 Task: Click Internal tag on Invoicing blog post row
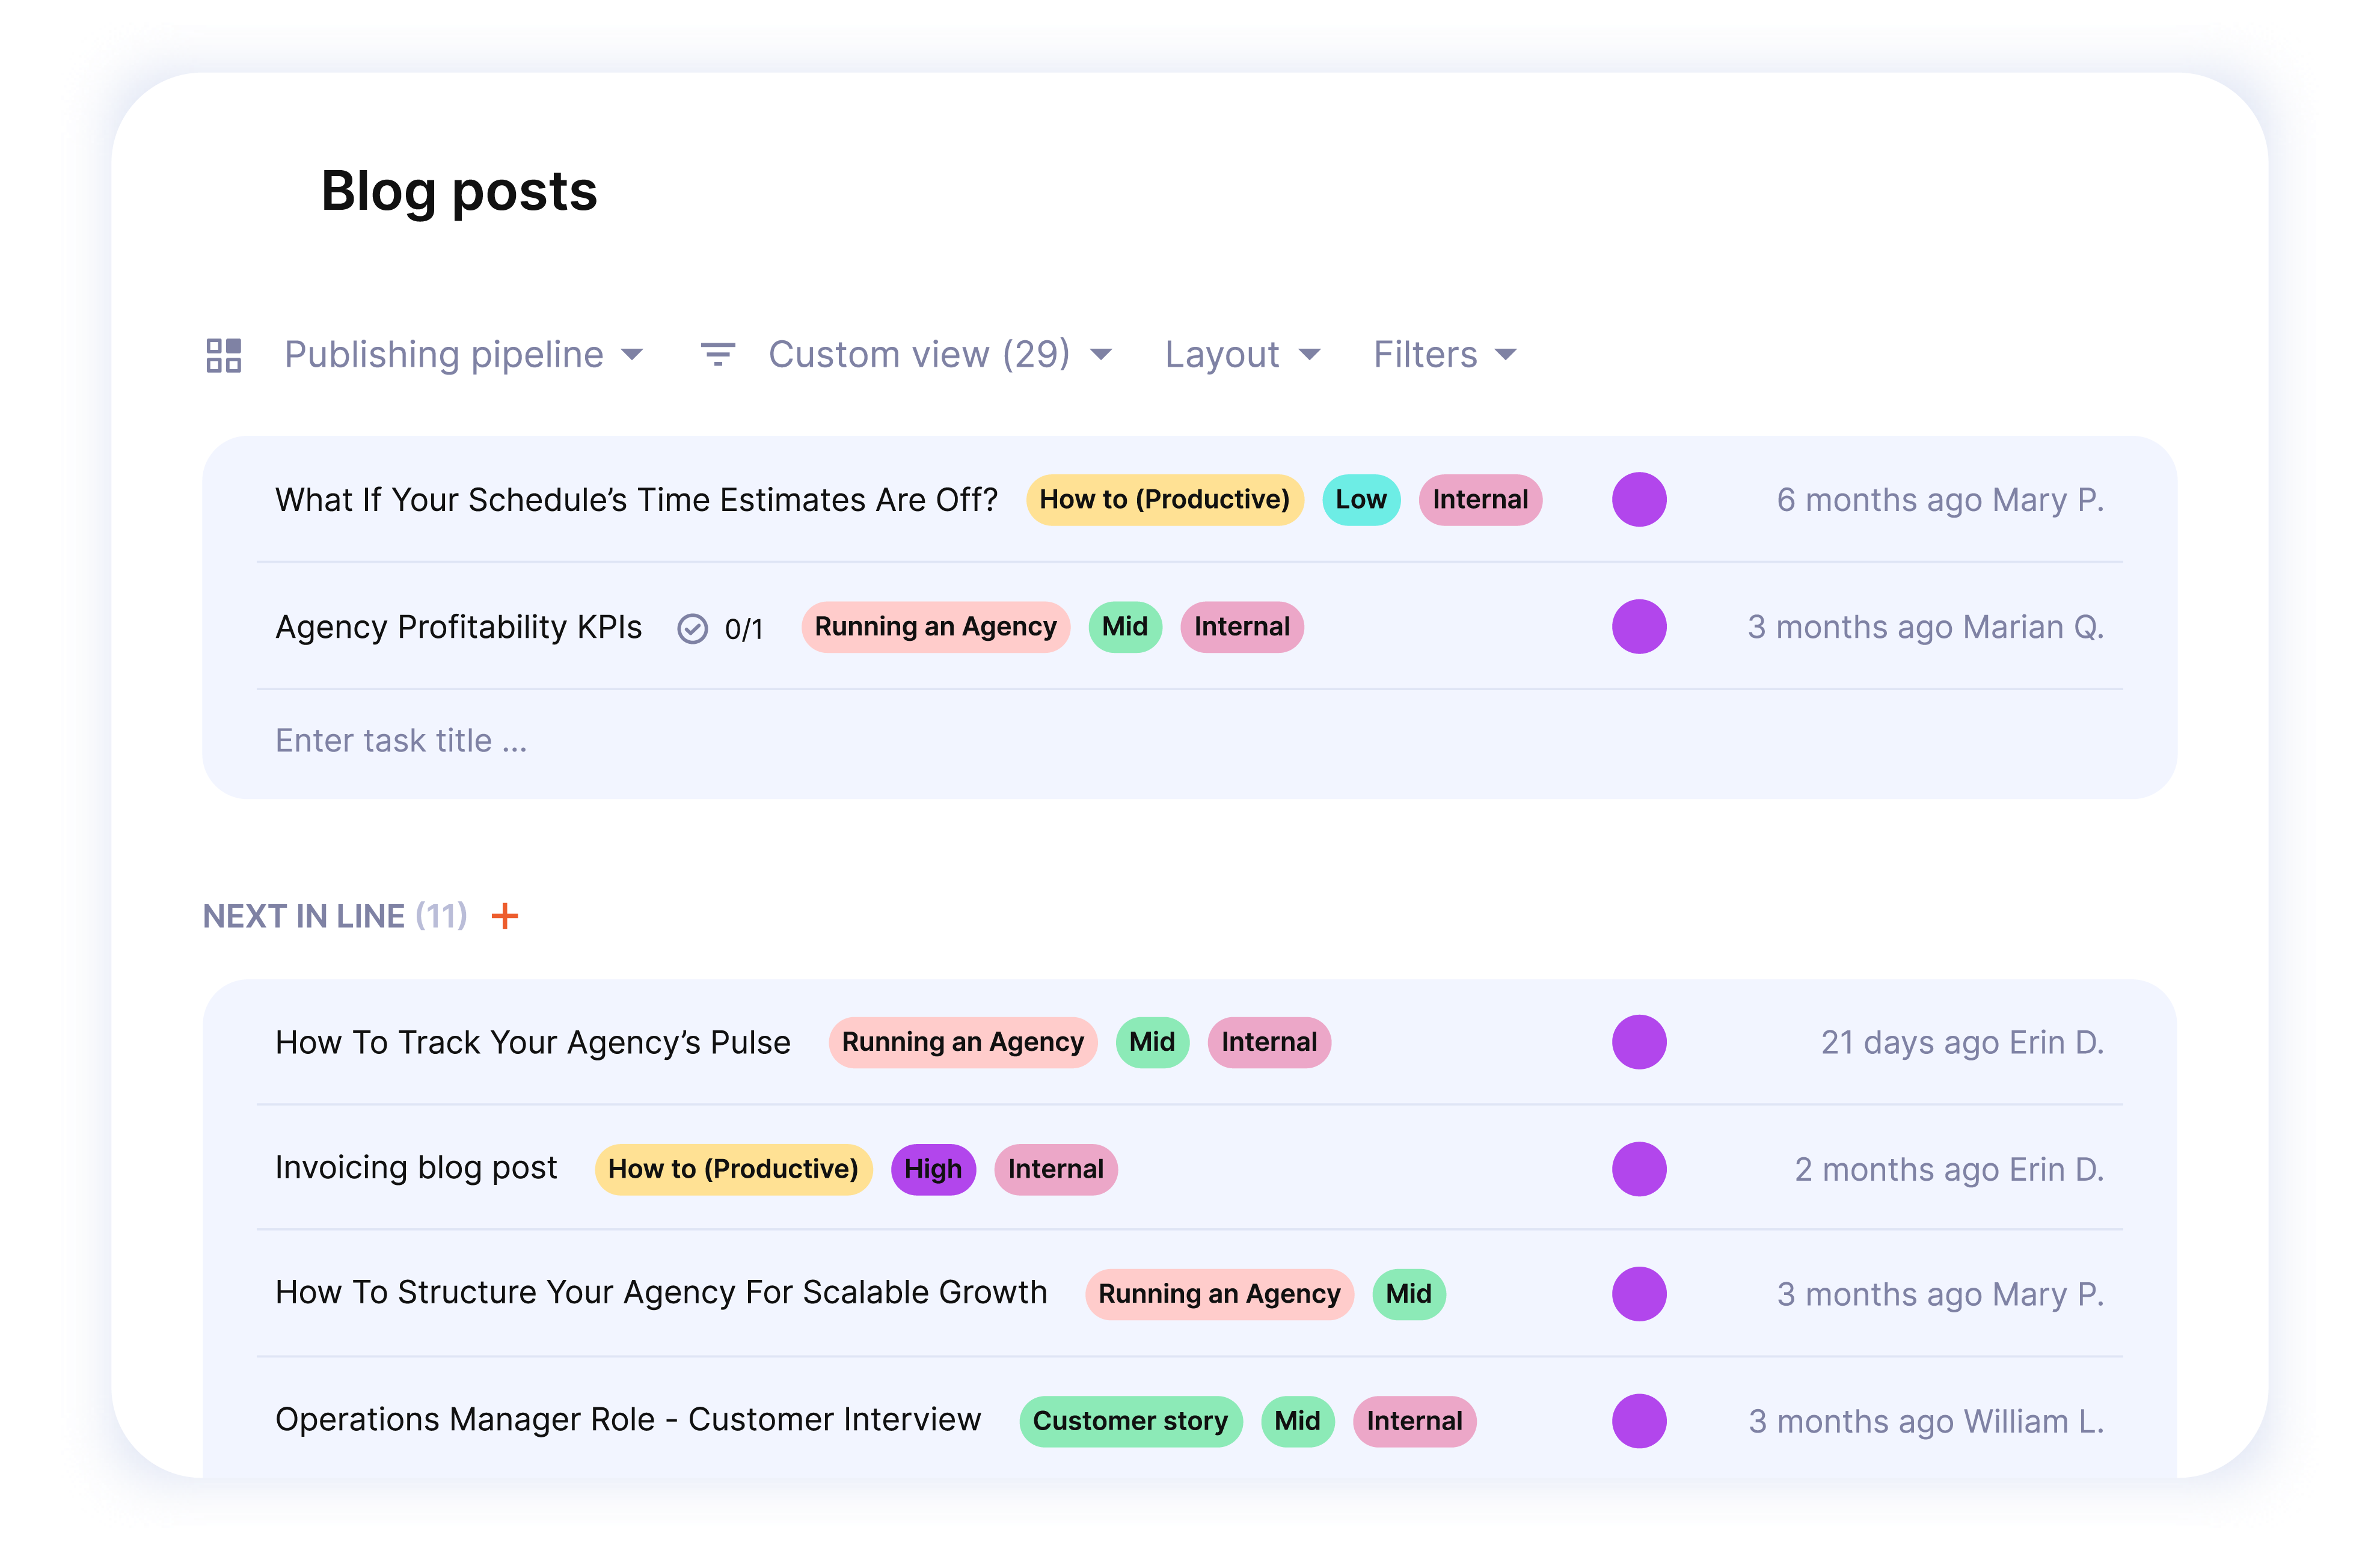(1056, 1169)
